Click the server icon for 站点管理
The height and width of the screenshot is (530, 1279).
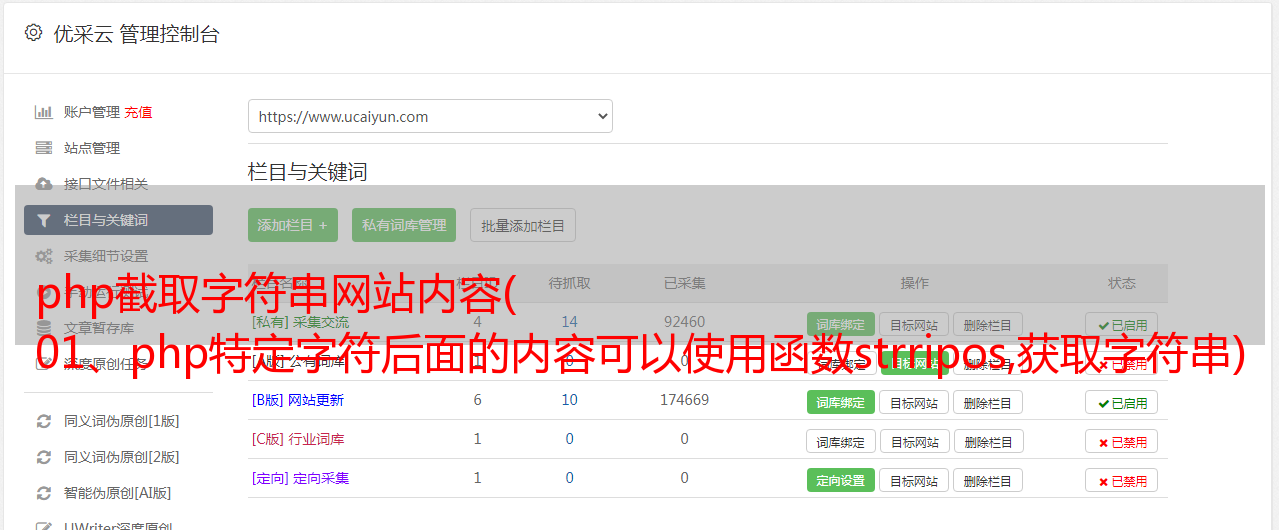click(x=43, y=148)
